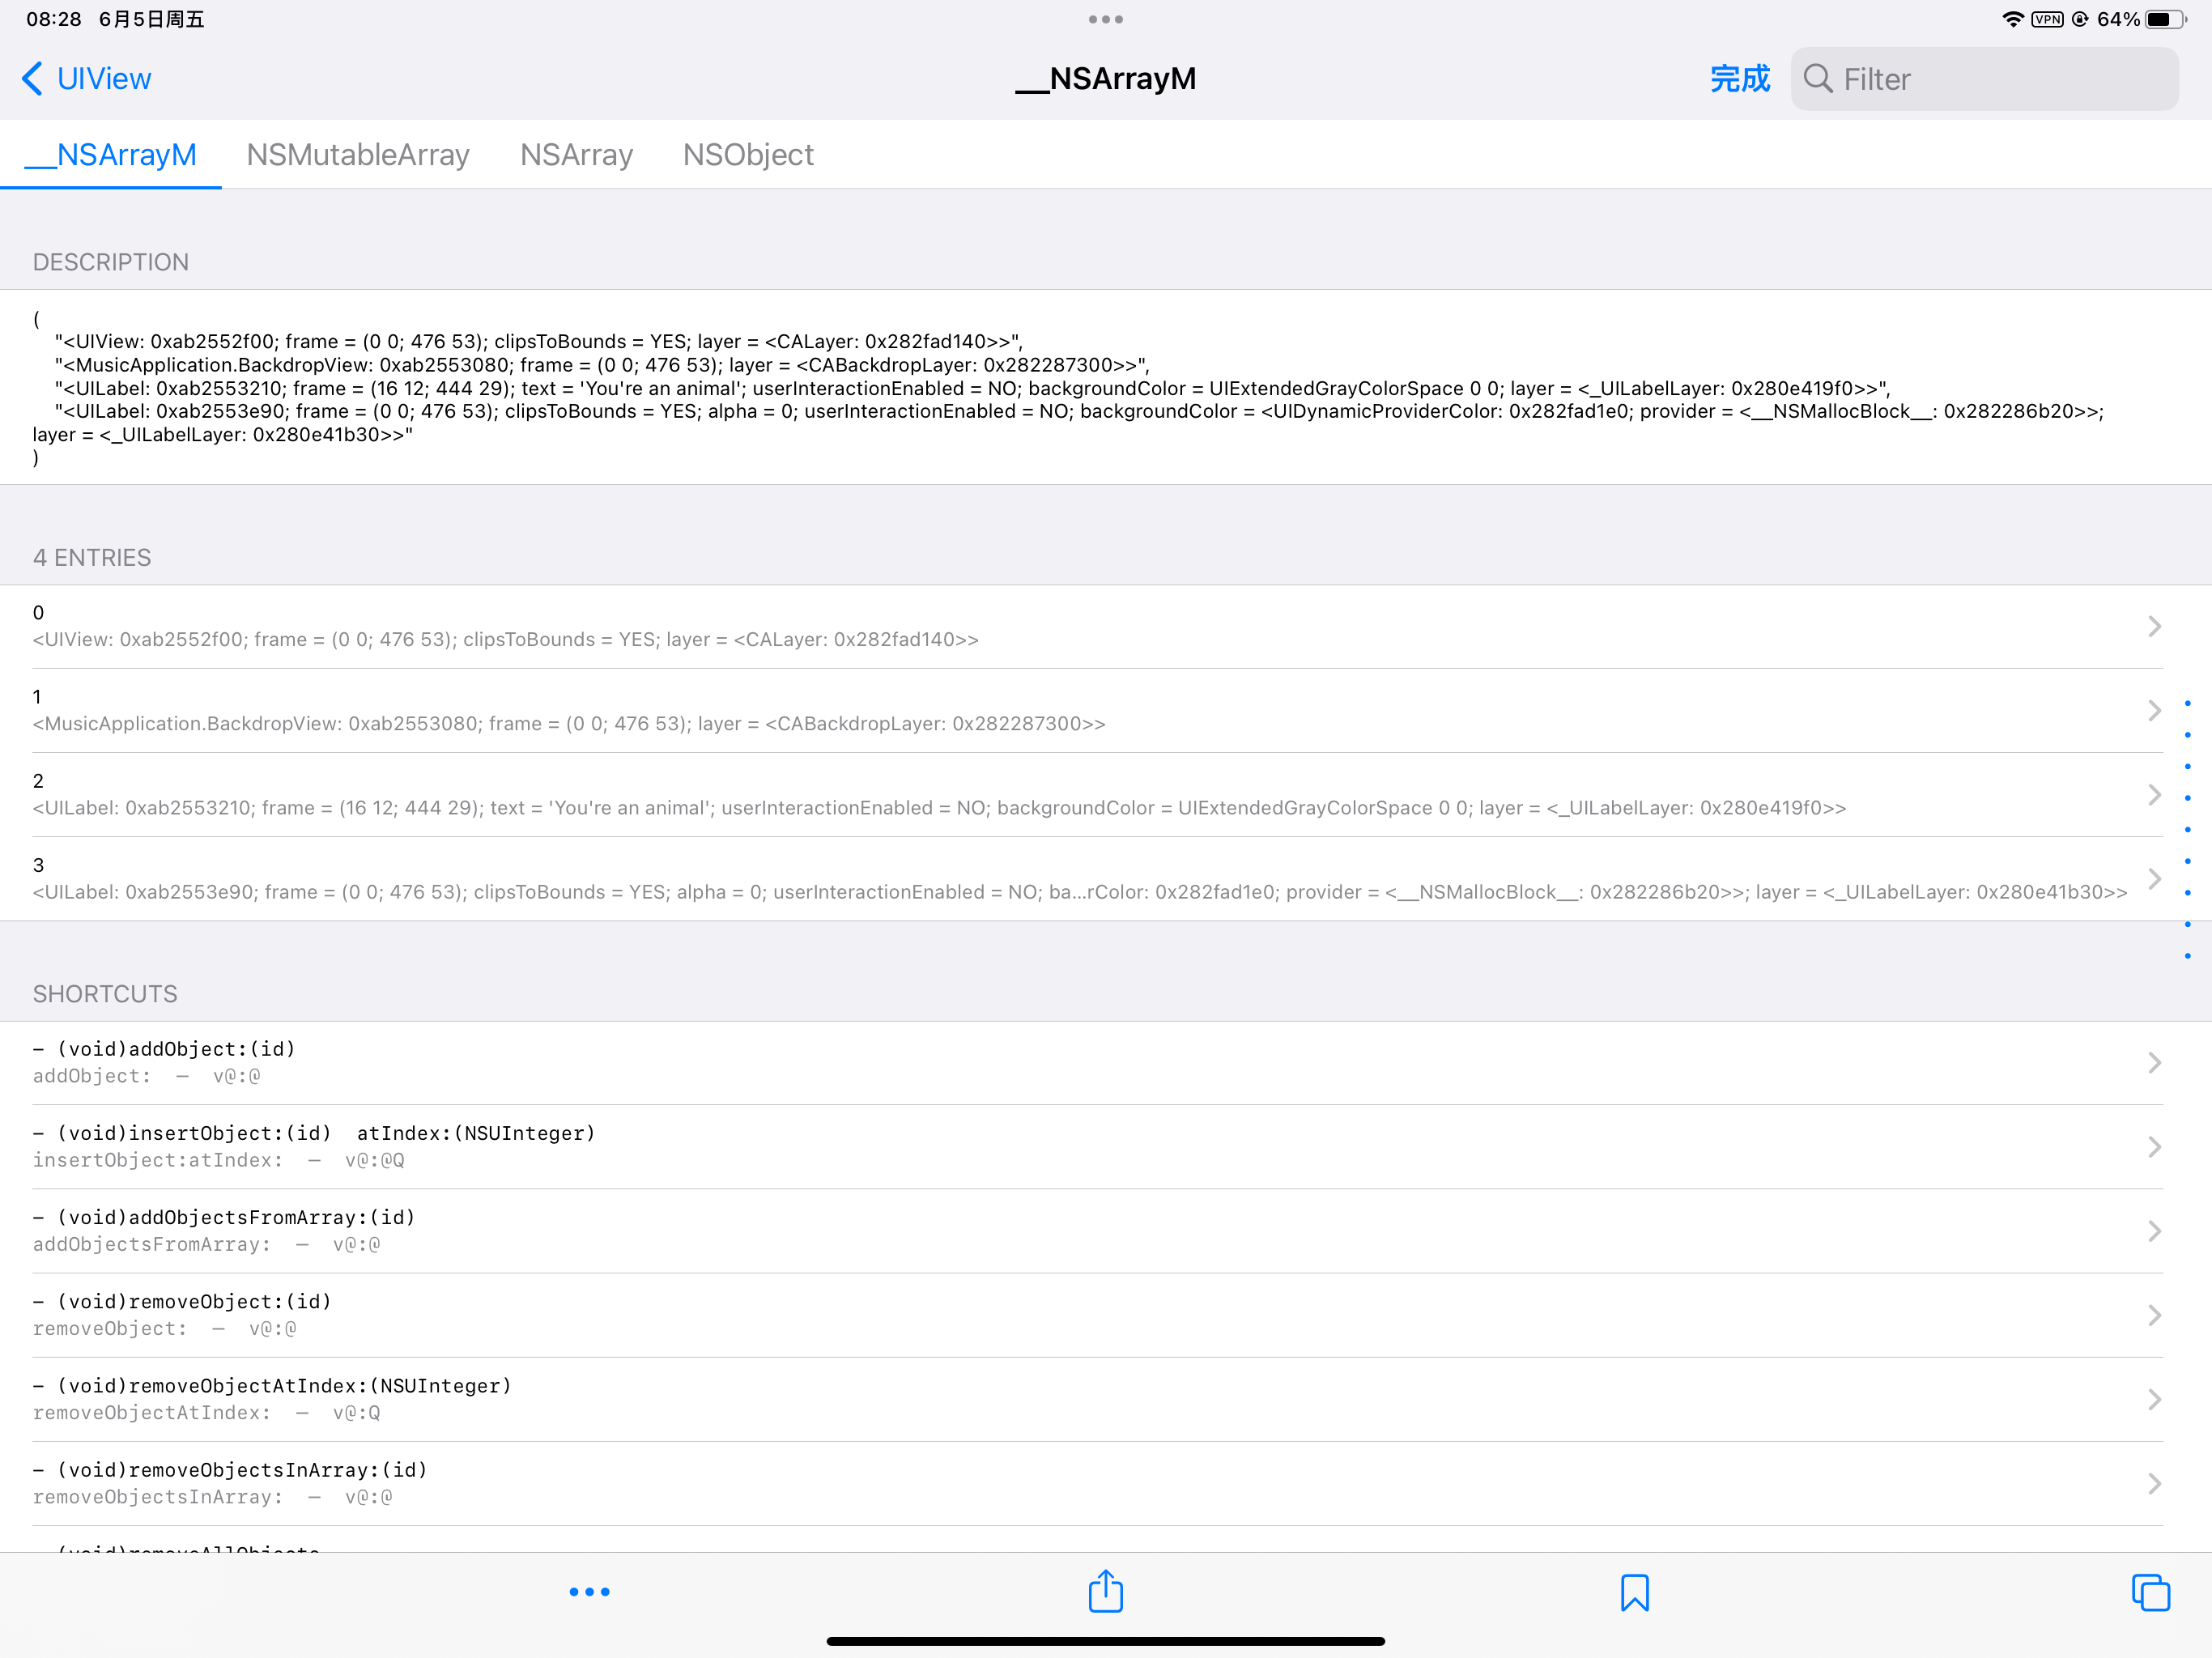Viewport: 2212px width, 1658px height.
Task: Tap the VPN status indicator
Action: [2047, 19]
